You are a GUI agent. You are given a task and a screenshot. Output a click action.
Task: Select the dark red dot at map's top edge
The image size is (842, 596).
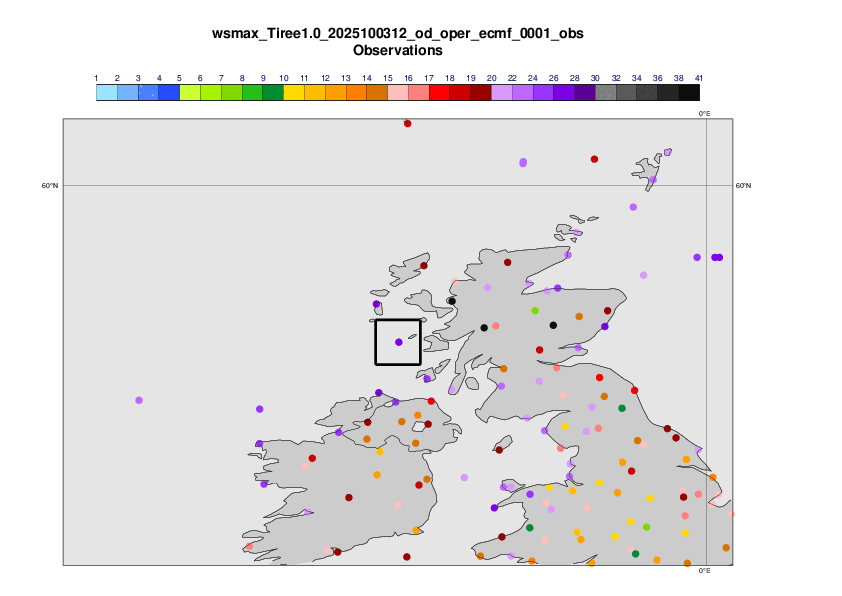click(x=407, y=123)
